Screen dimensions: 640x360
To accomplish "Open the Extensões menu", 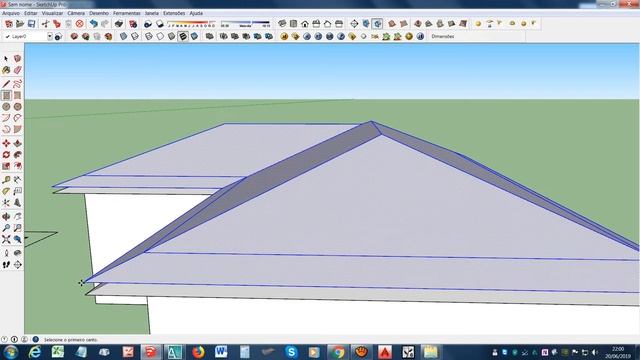I will 174,13.
